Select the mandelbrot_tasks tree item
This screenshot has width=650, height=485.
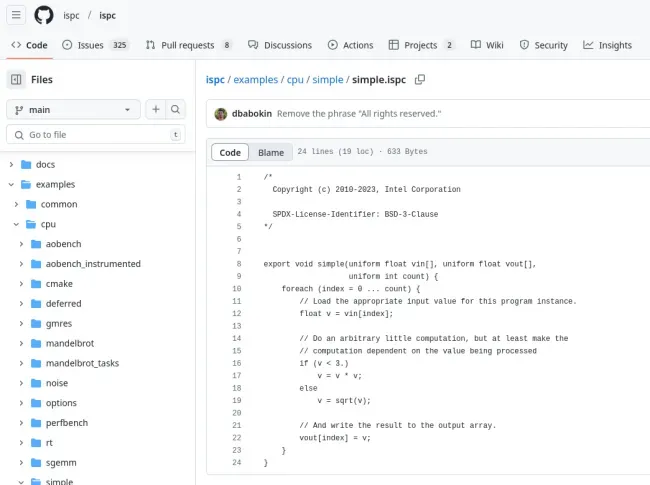click(82, 364)
